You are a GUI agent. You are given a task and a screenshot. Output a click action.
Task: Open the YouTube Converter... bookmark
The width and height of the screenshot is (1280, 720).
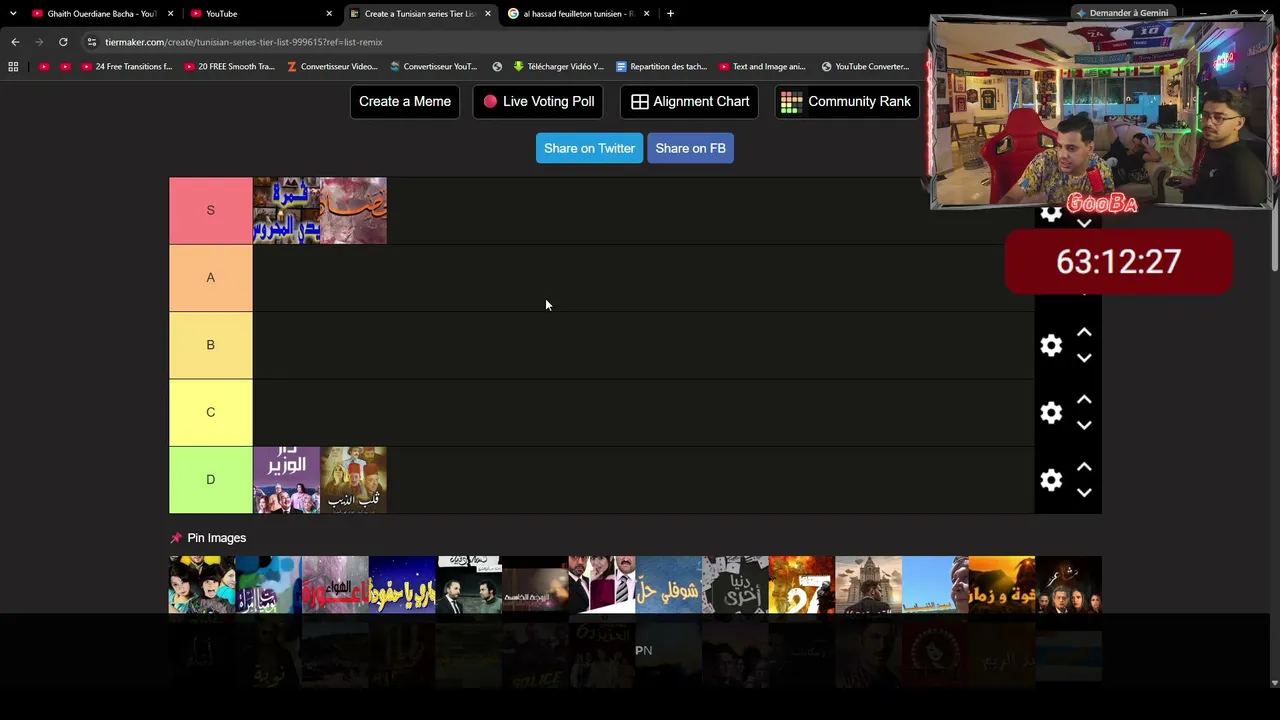865,67
